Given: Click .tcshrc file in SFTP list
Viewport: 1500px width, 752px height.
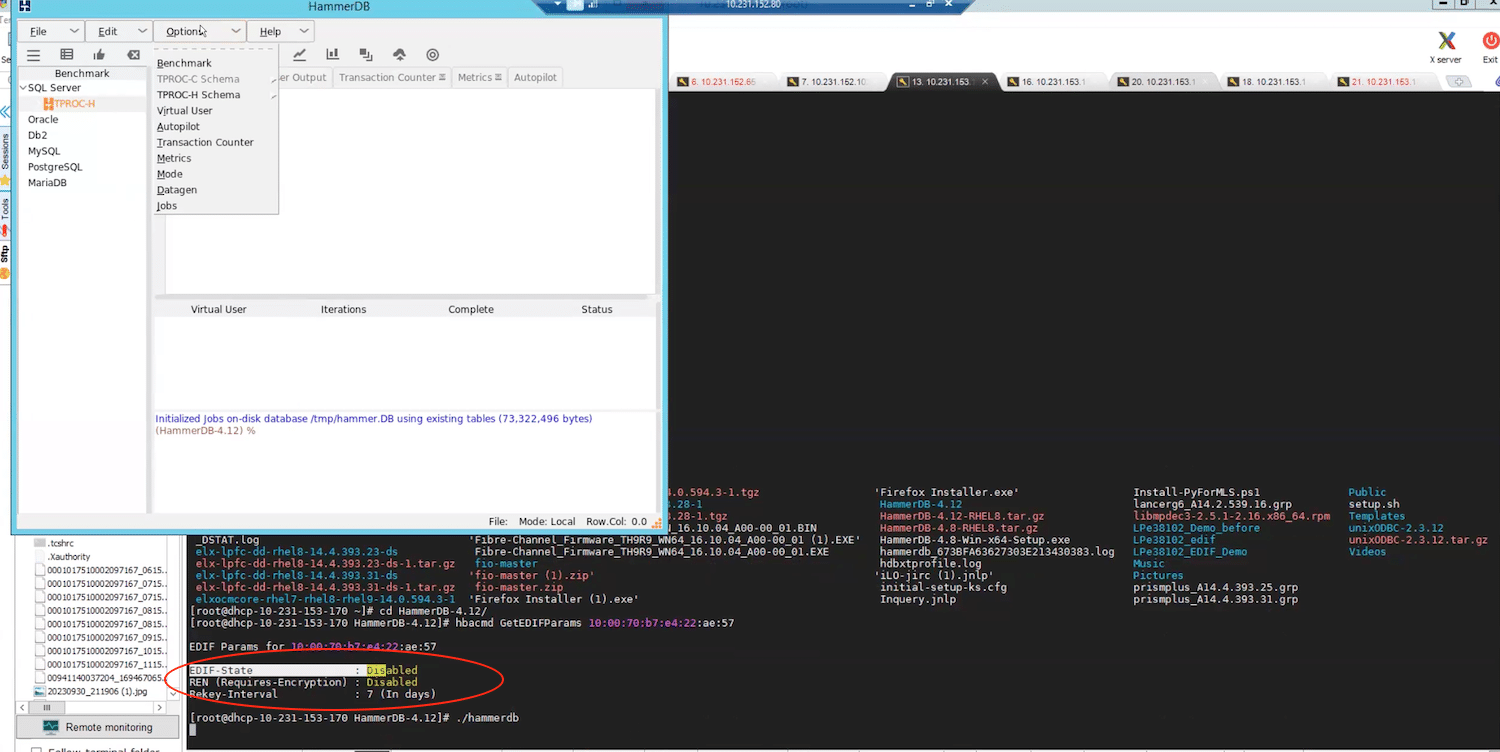Looking at the screenshot, I should pyautogui.click(x=60, y=543).
